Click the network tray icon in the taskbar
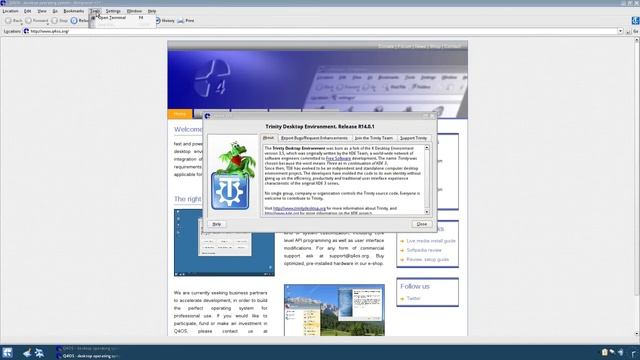 pyautogui.click(x=613, y=352)
